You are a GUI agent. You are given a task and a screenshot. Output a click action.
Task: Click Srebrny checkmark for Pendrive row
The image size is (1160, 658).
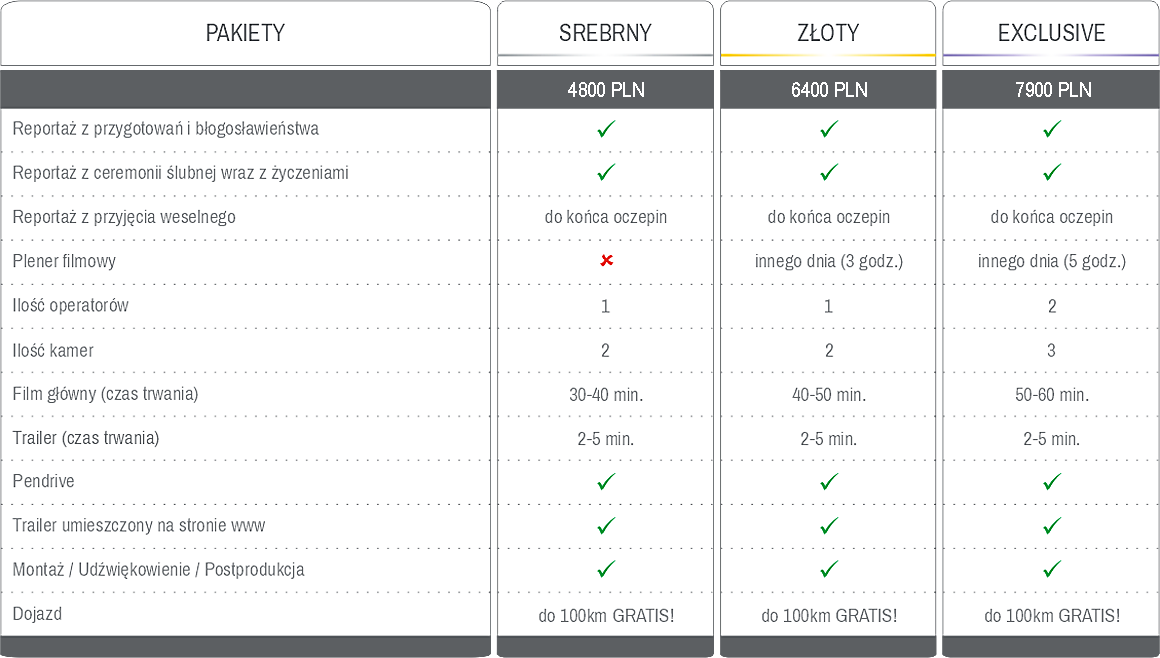pyautogui.click(x=606, y=481)
